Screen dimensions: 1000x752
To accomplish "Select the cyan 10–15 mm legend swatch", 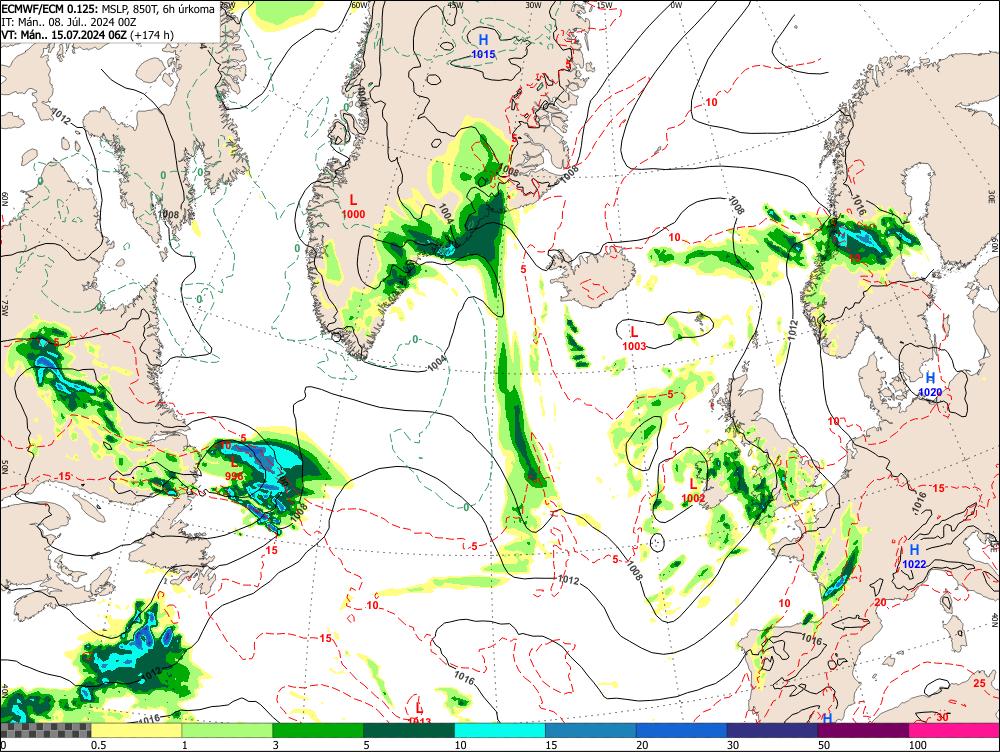I will 500,730.
